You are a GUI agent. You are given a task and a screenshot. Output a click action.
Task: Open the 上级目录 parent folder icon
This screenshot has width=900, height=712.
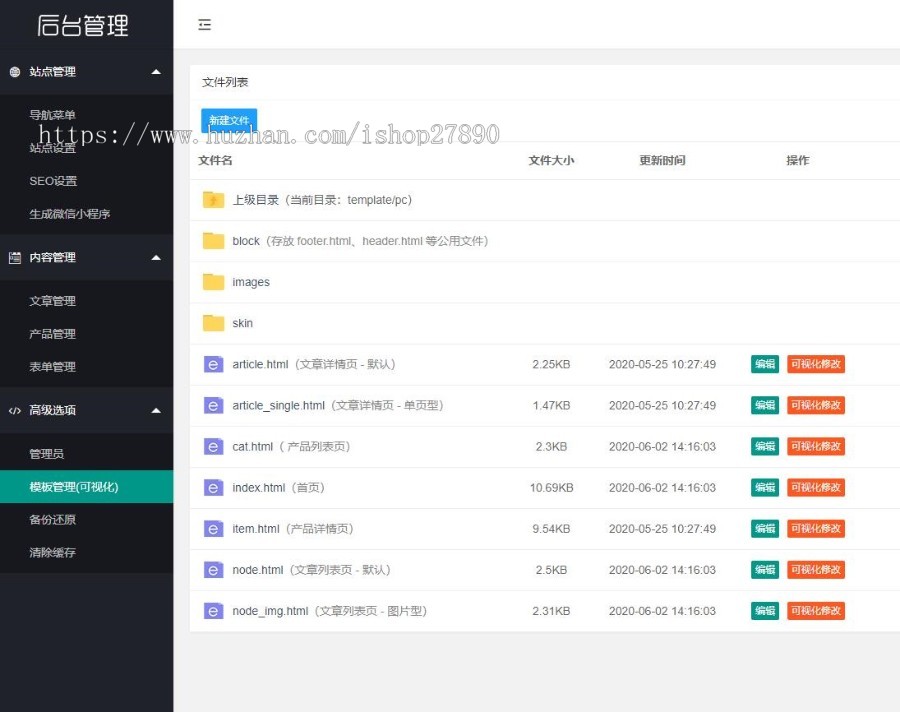(x=214, y=200)
